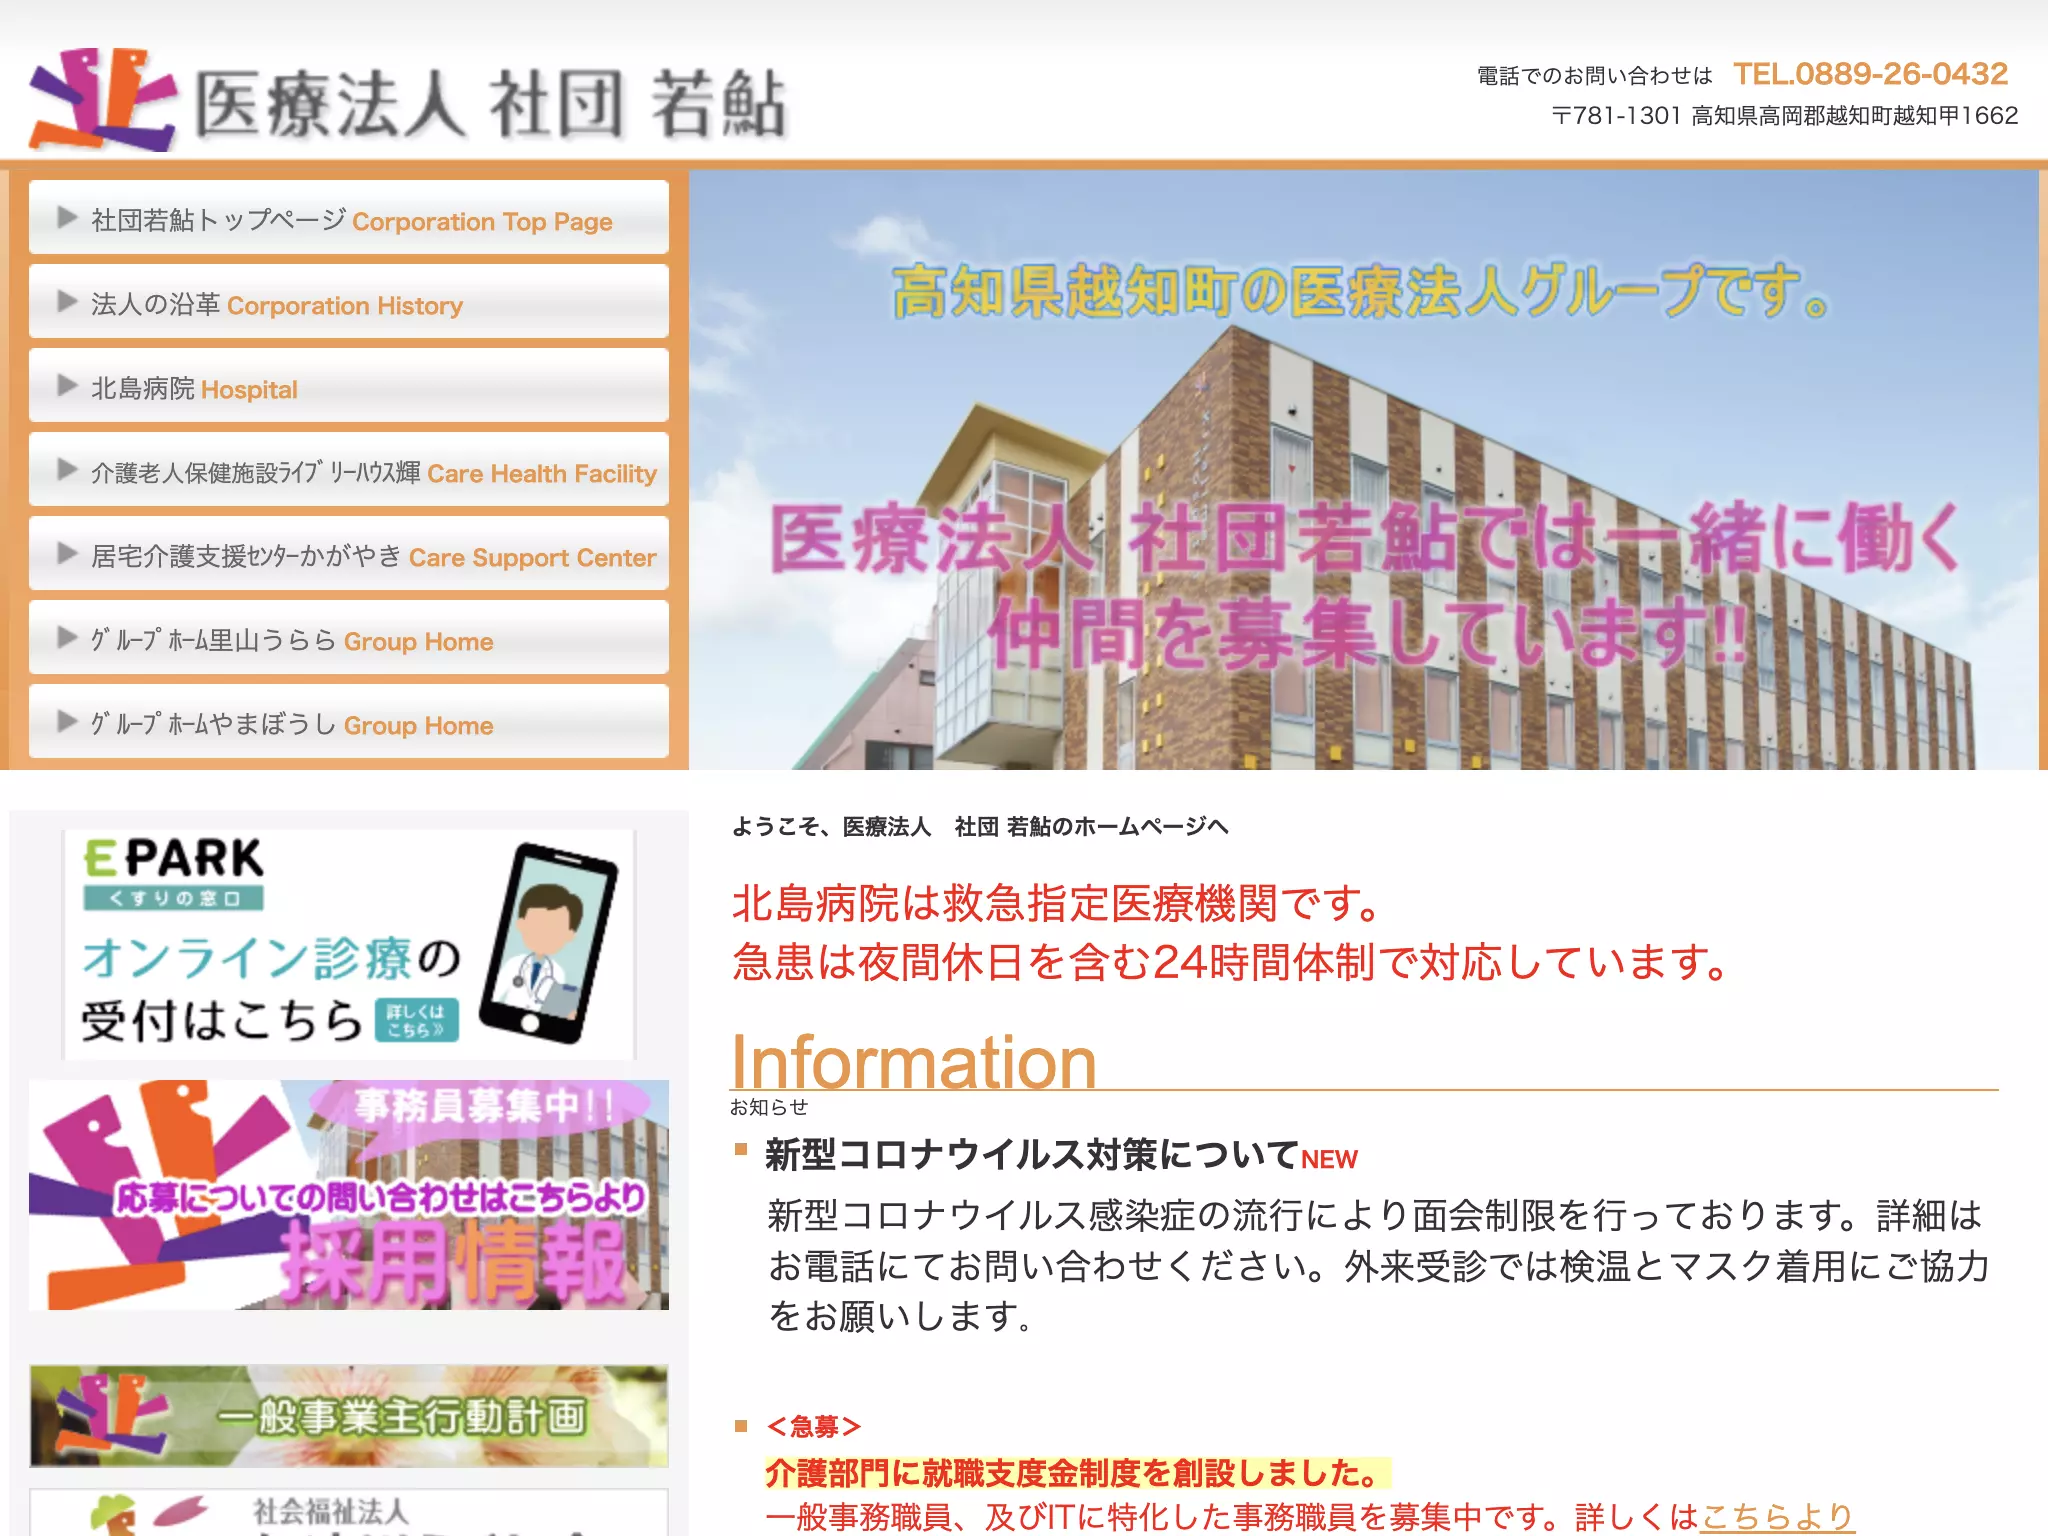This screenshot has width=2048, height=1536.
Task: Click 新型コロナウイルス対策について heading
Action: (x=1032, y=1155)
